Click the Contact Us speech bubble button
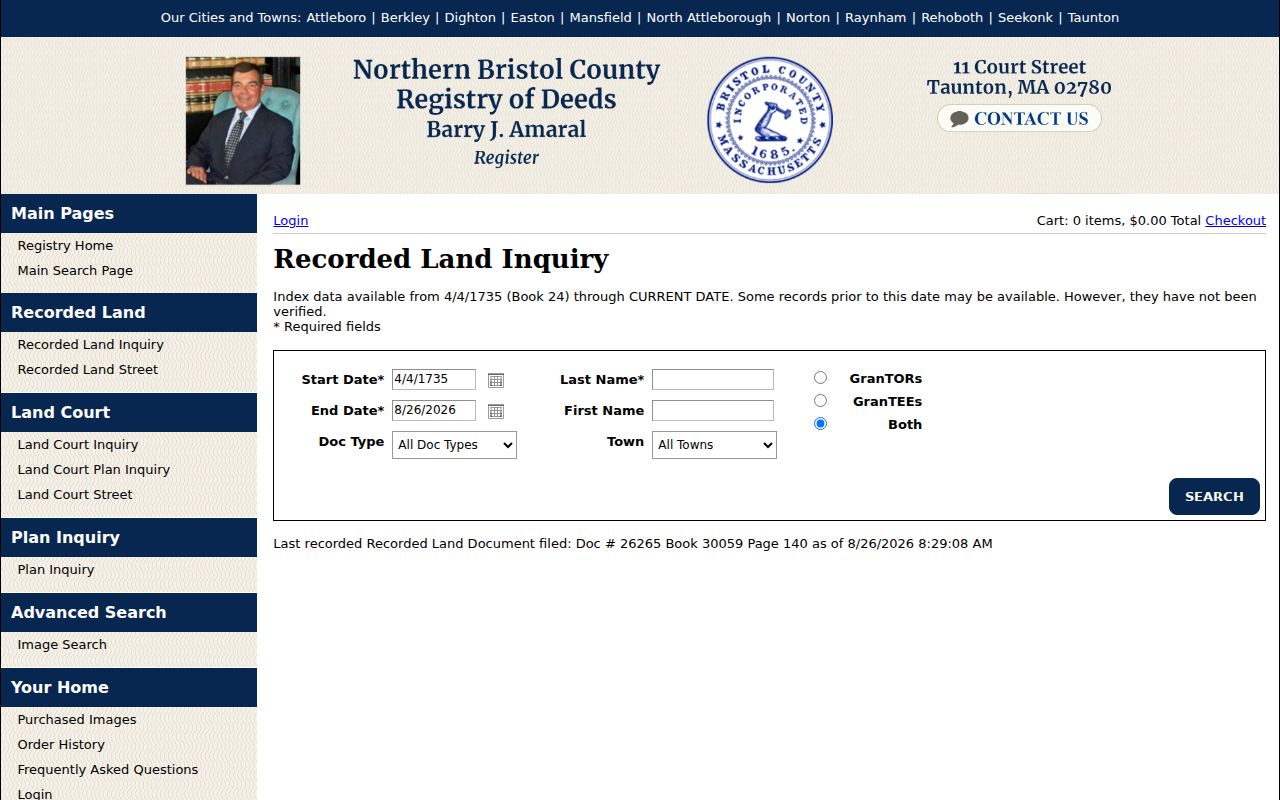This screenshot has width=1280, height=800. point(1019,119)
